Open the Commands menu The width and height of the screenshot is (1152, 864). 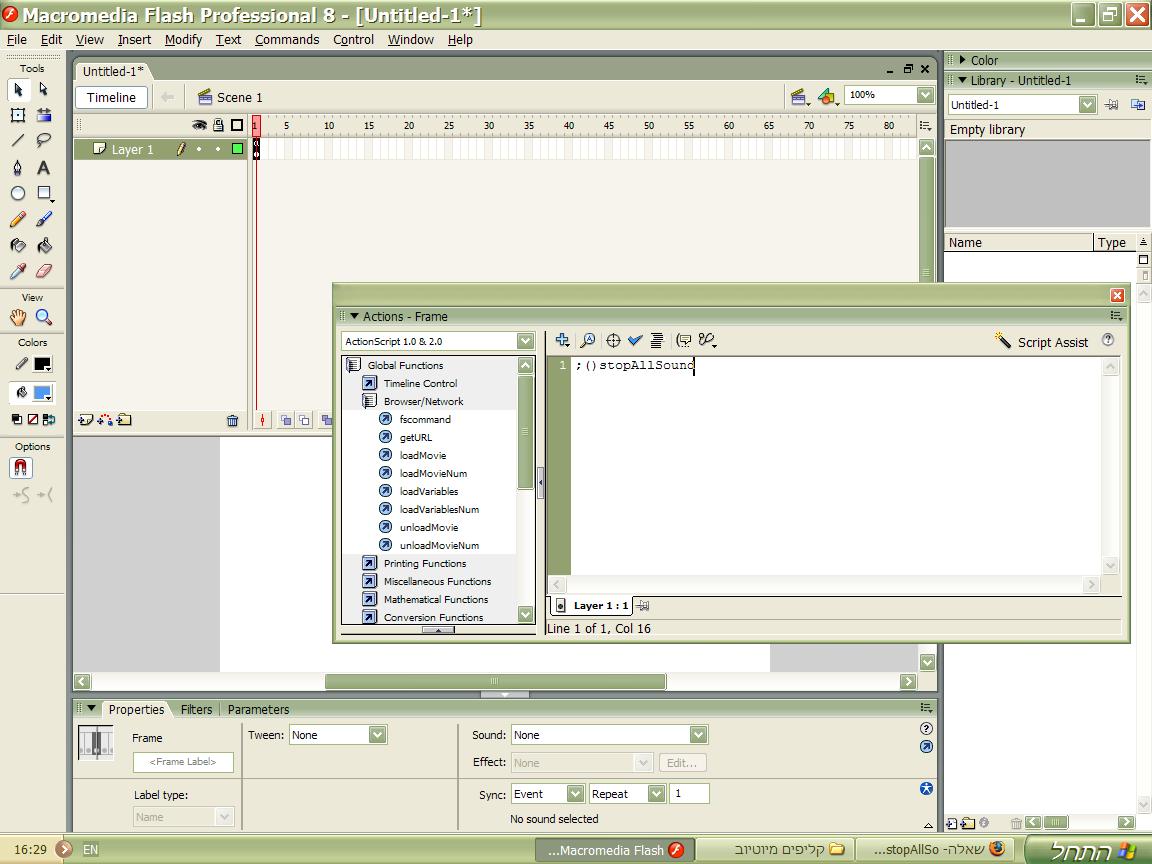287,40
